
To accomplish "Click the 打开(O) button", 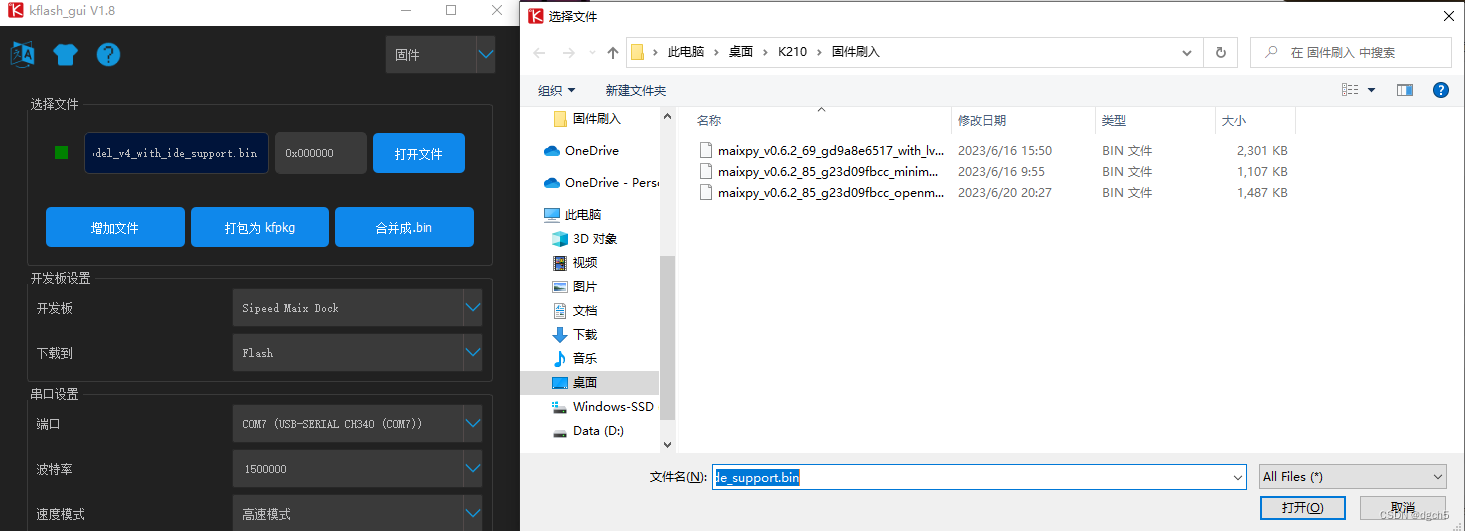I will 1303,507.
